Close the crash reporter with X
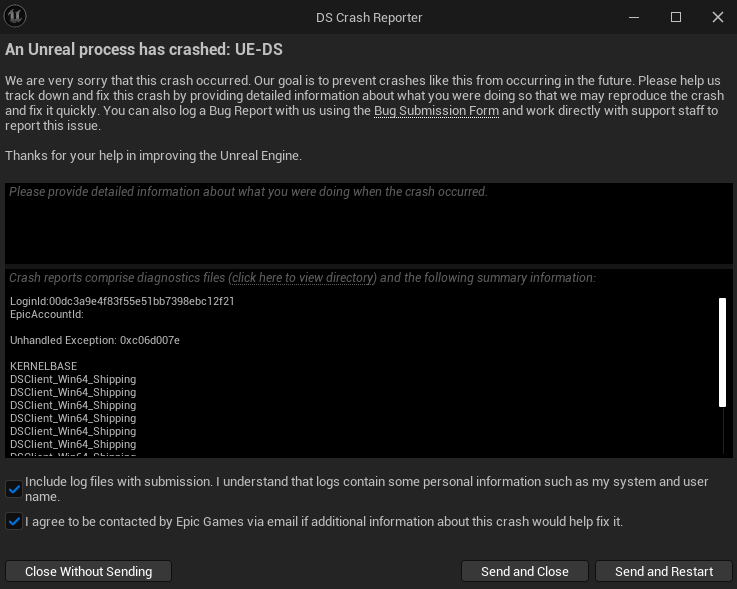The height and width of the screenshot is (589, 737). pyautogui.click(x=718, y=17)
